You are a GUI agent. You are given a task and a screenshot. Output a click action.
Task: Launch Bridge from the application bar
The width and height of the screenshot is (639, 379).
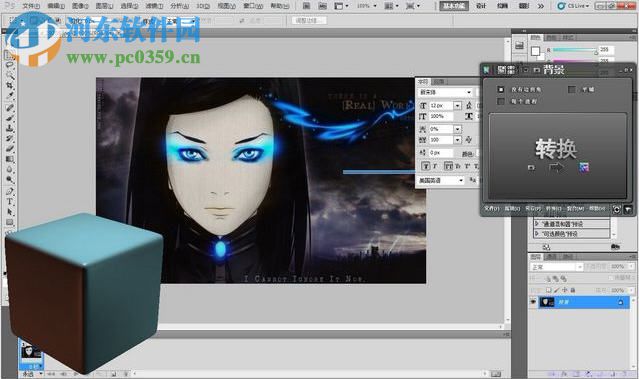tap(306, 6)
